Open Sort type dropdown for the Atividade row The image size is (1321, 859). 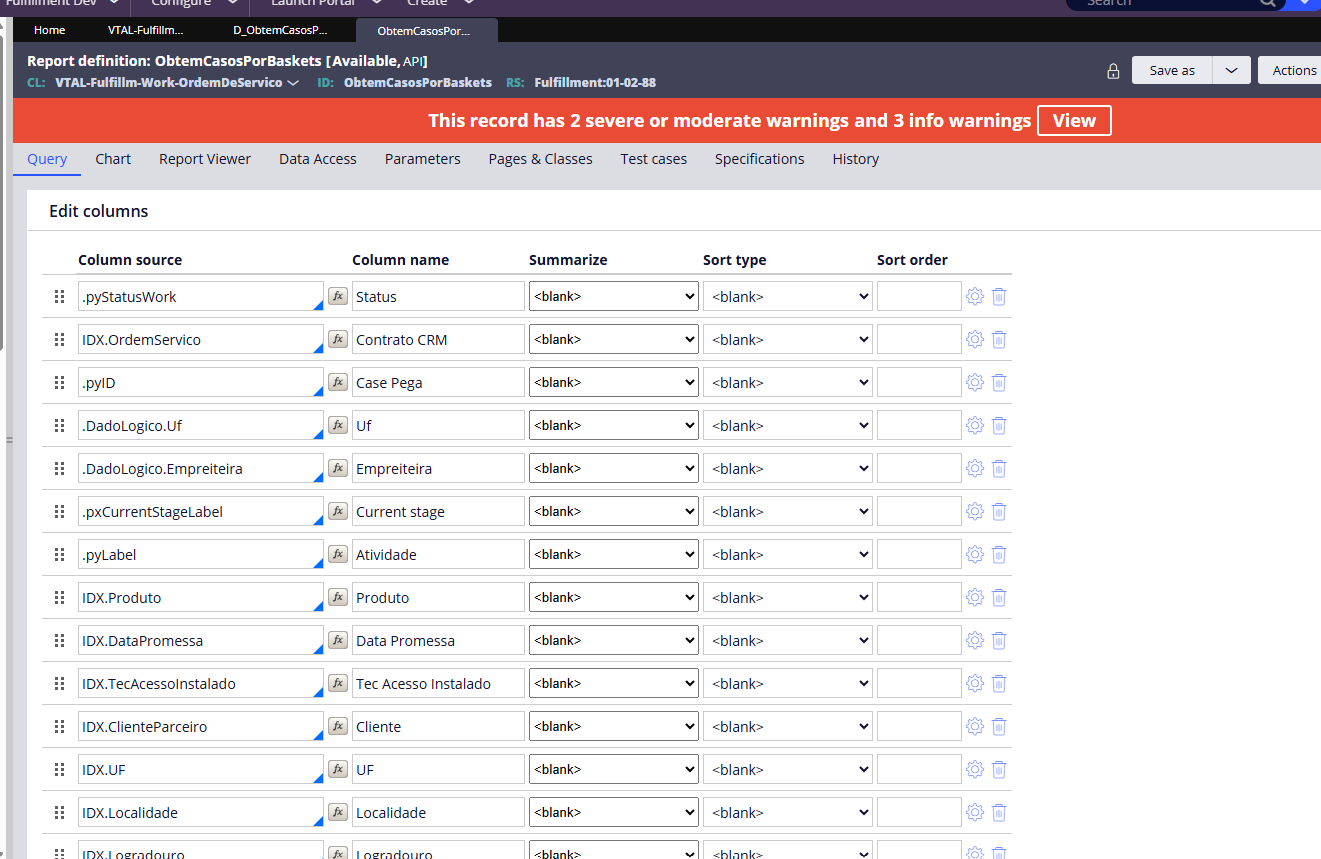(x=787, y=554)
